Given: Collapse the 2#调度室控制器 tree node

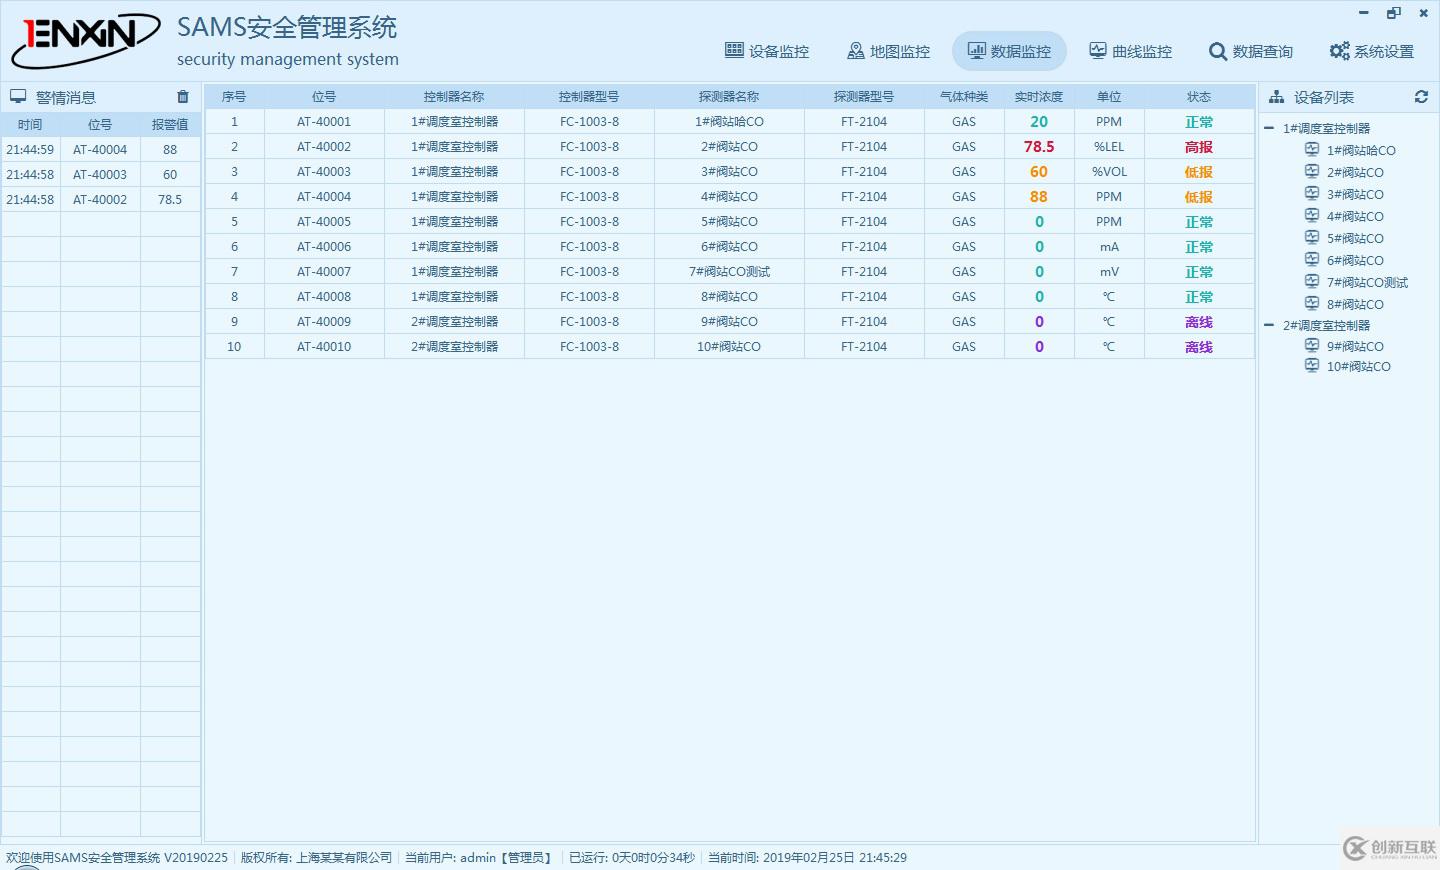Looking at the screenshot, I should (1269, 325).
